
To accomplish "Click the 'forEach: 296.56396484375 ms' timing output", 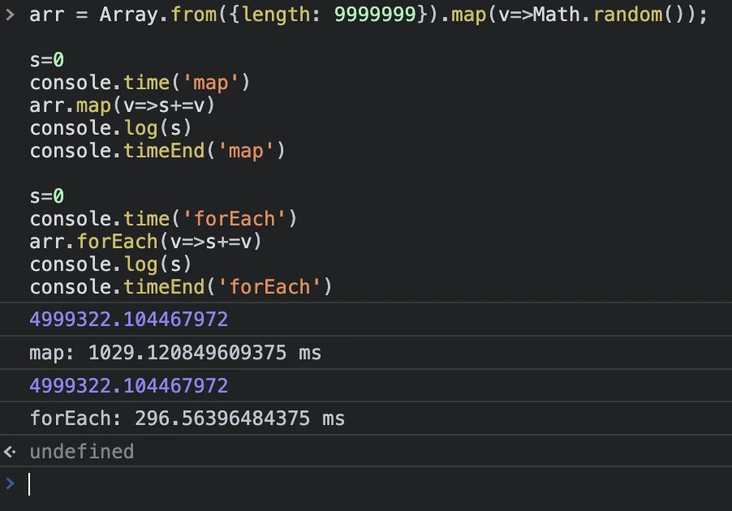I will coord(187,419).
